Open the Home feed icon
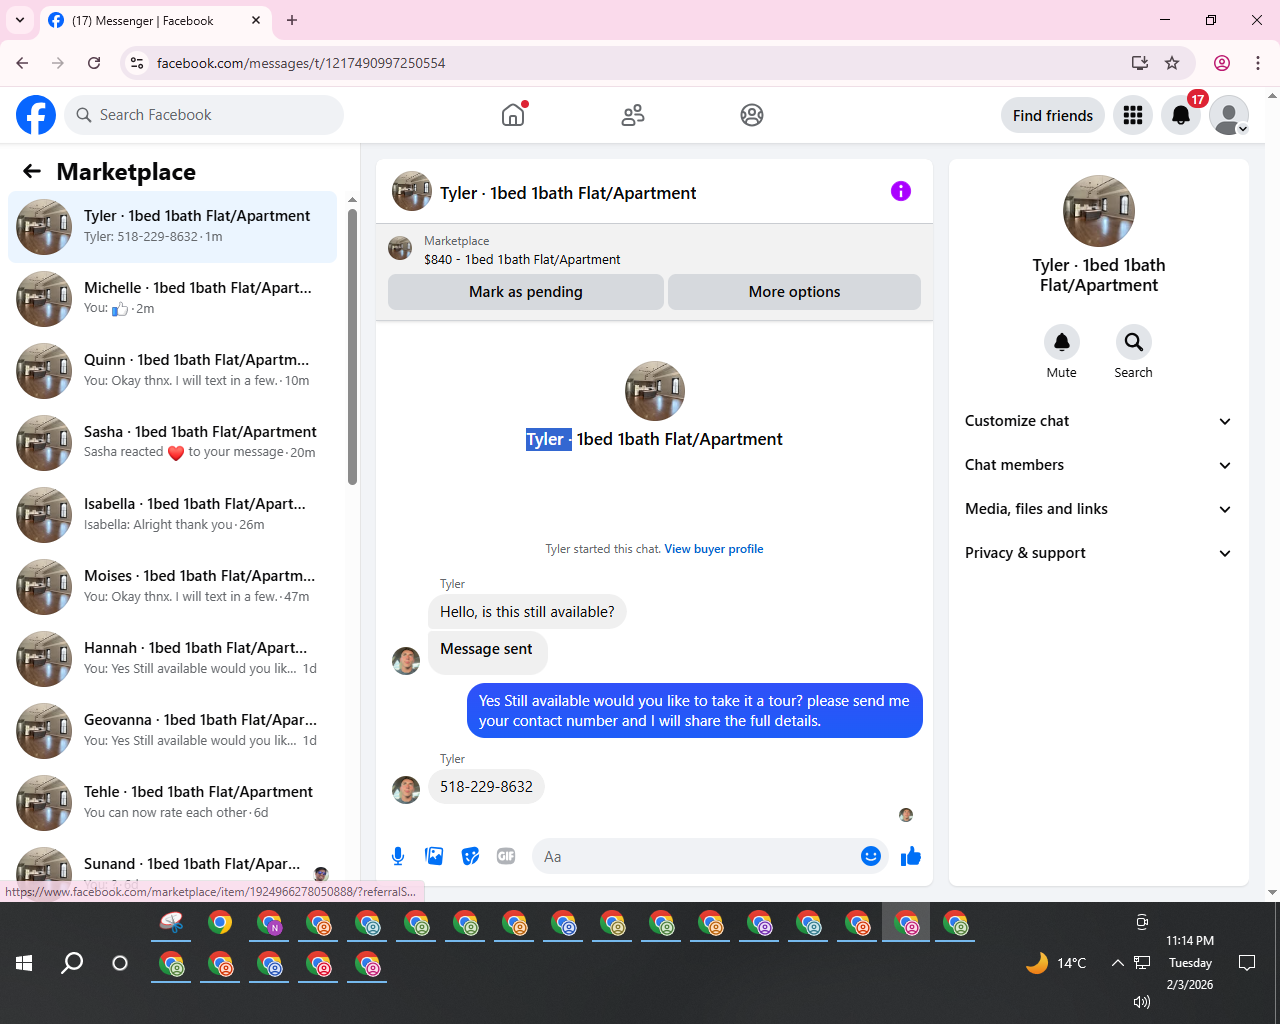 point(513,115)
